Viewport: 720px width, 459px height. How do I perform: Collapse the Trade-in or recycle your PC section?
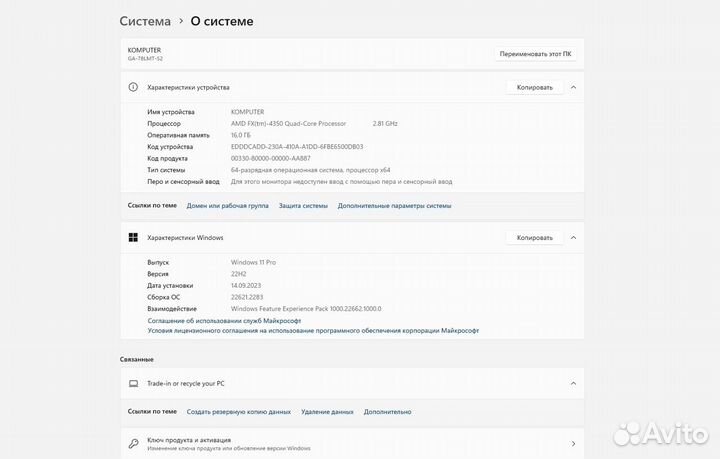click(573, 383)
